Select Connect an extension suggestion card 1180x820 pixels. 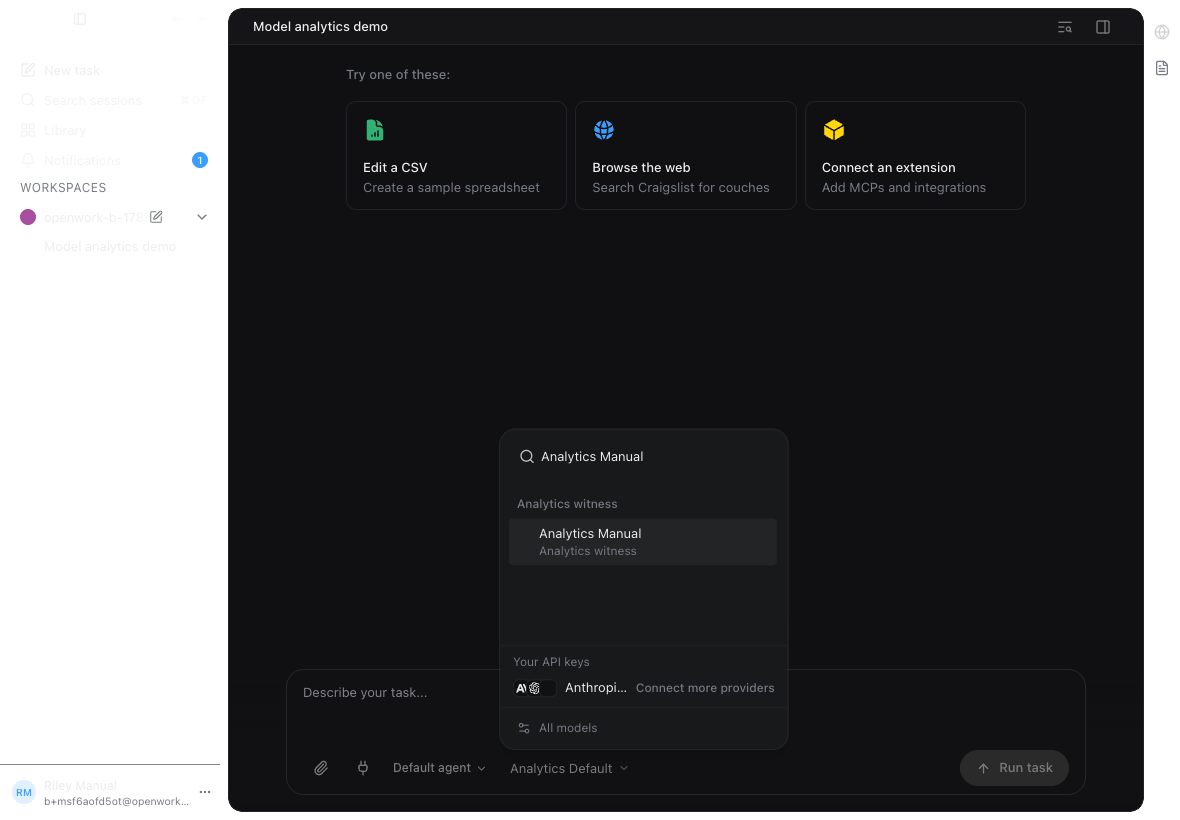[915, 156]
